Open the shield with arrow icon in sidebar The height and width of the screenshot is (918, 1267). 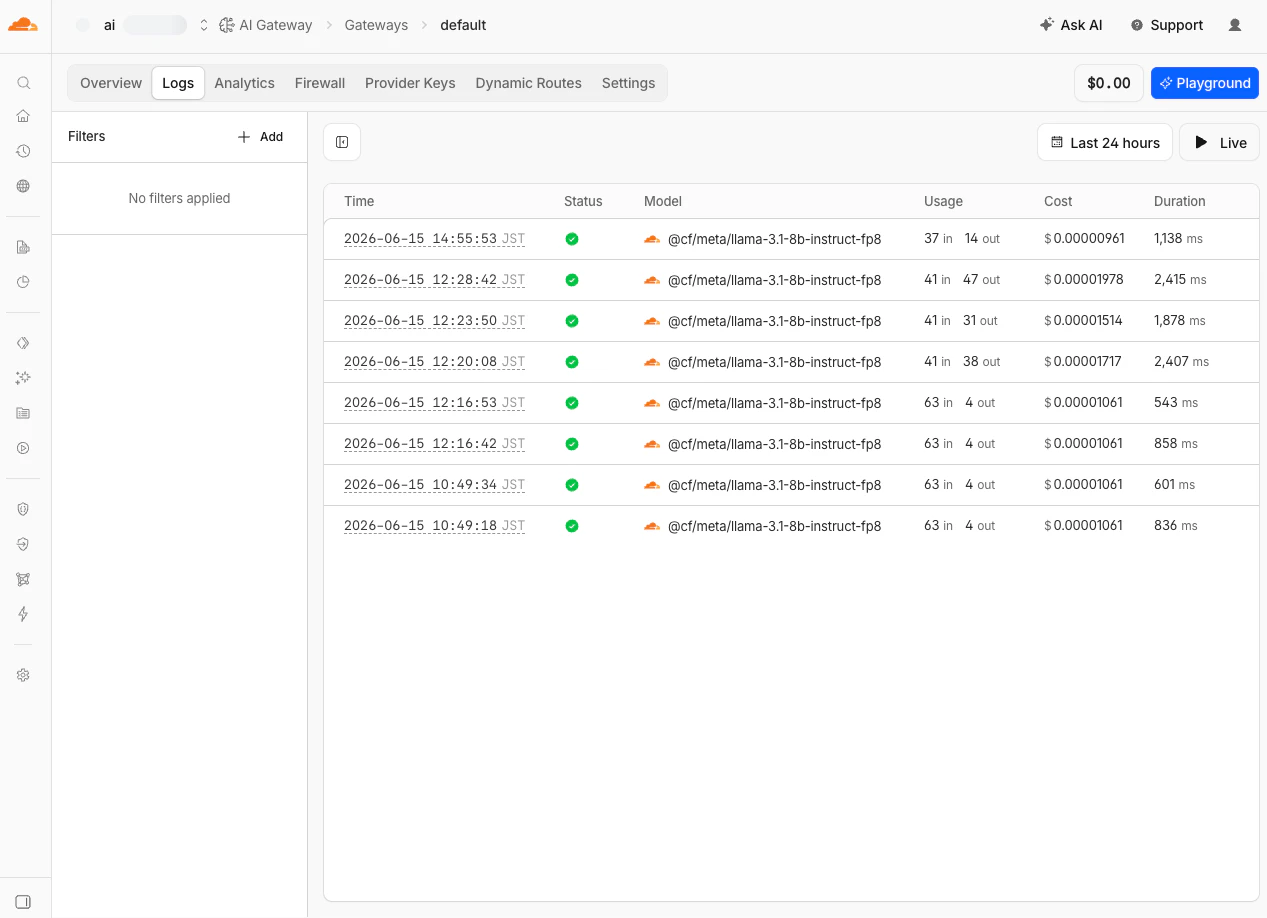pyautogui.click(x=24, y=544)
